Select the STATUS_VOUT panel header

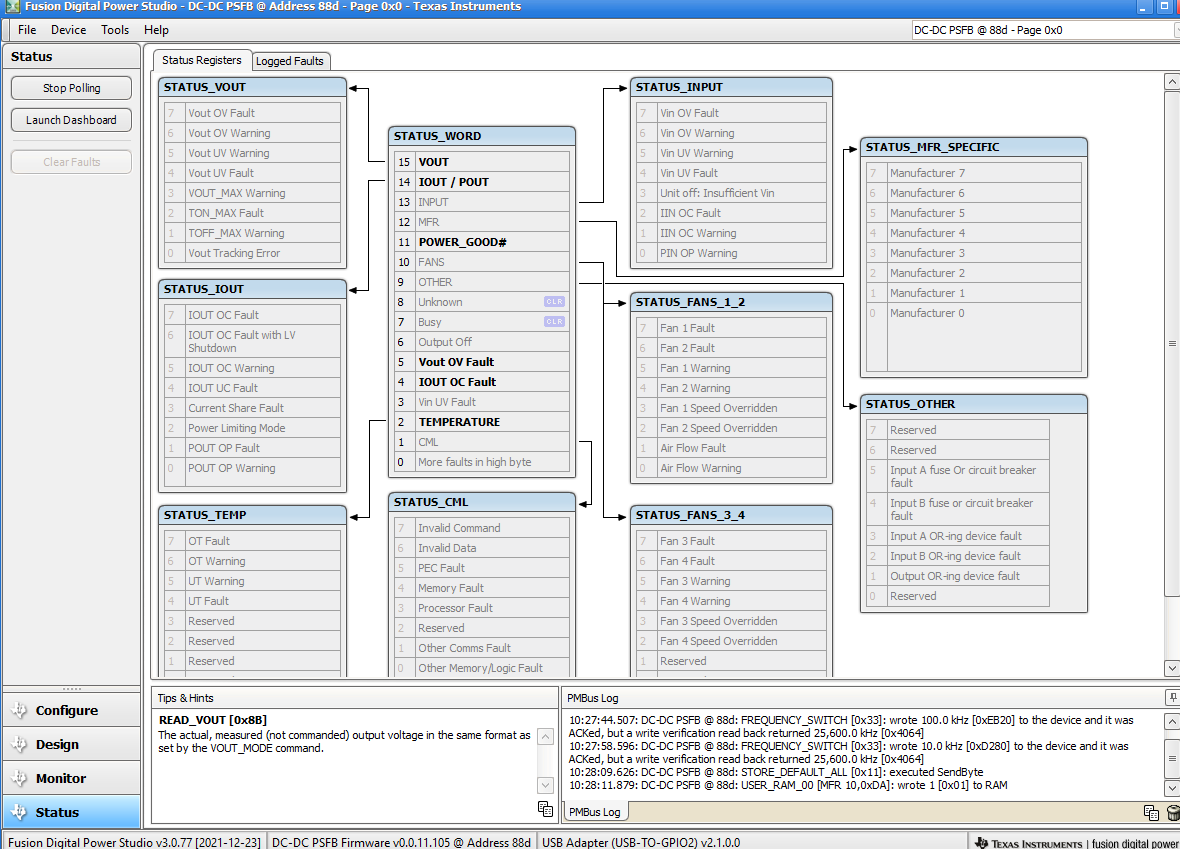(252, 87)
